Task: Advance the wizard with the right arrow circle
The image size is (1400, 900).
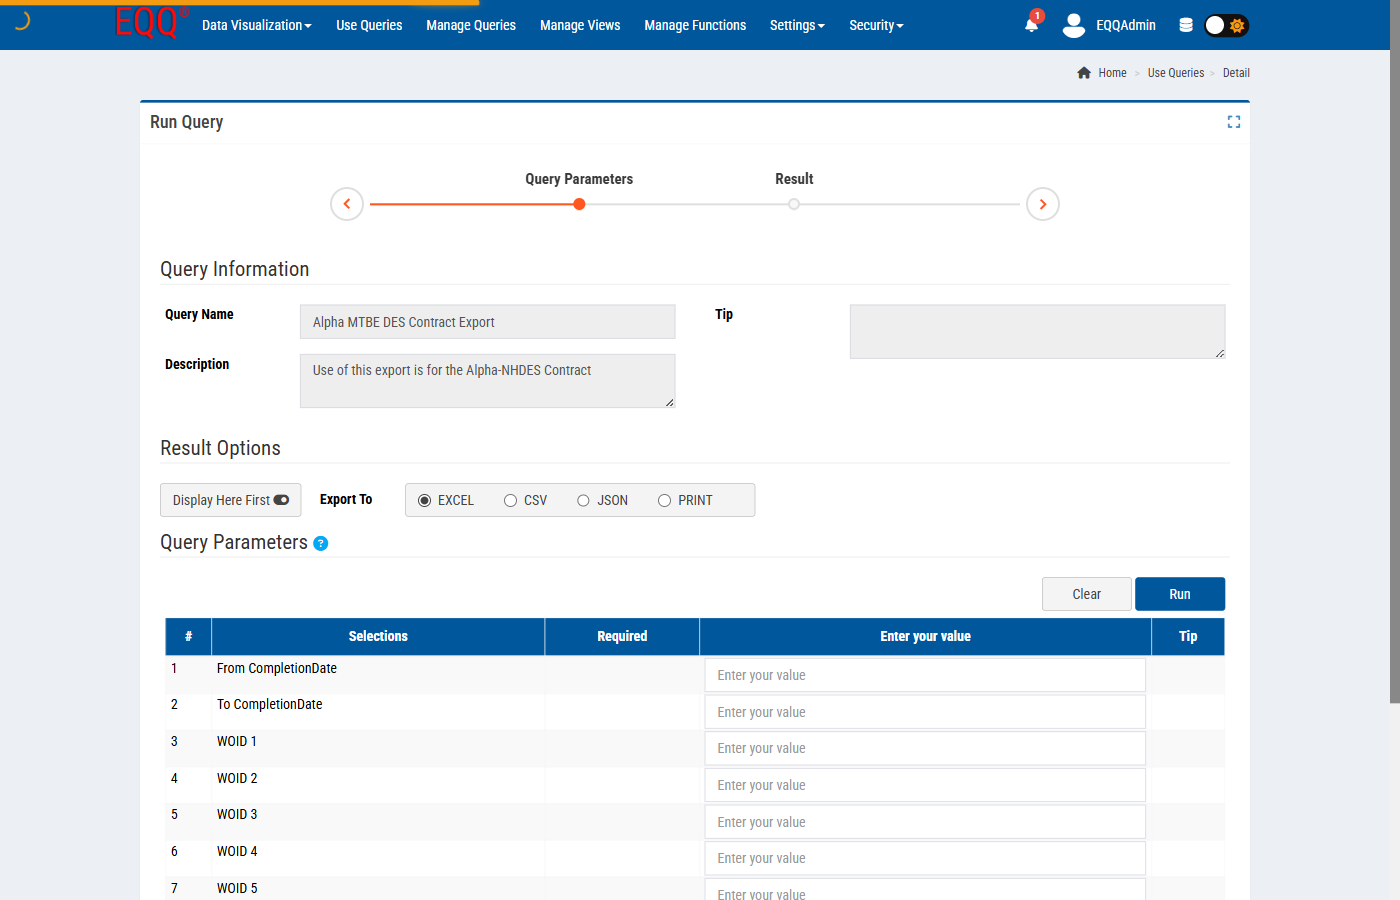Action: (x=1043, y=203)
